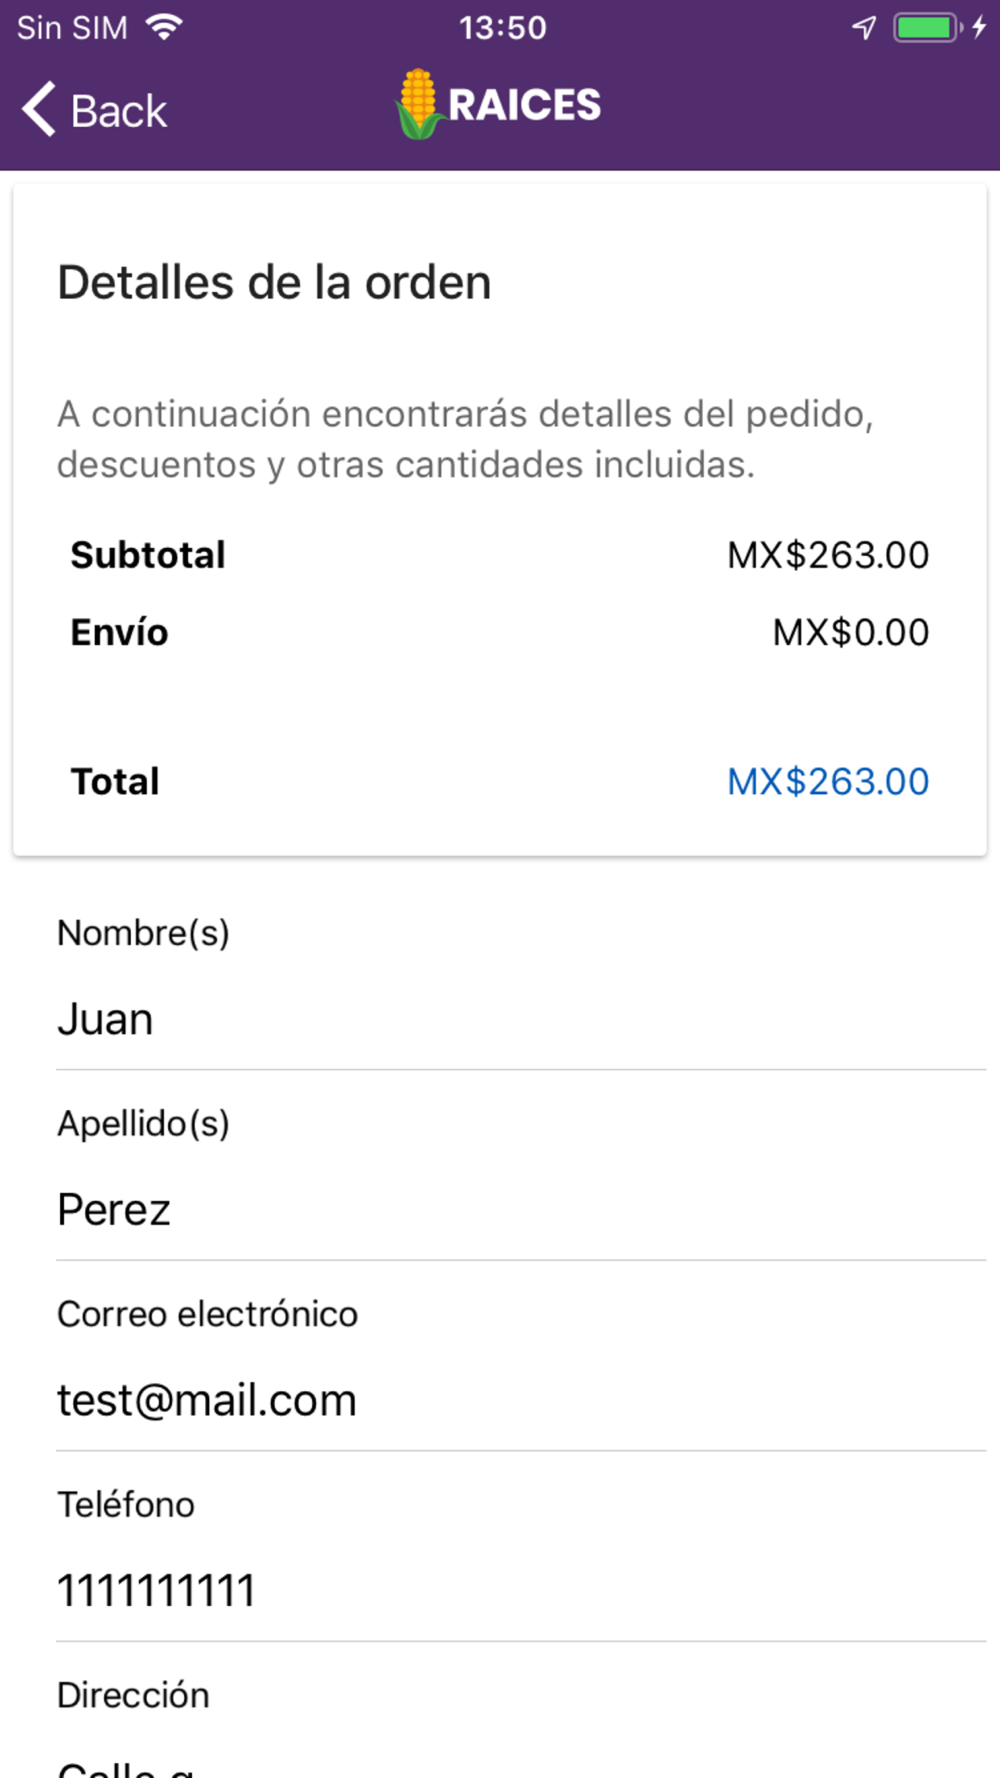The image size is (1000, 1778).
Task: Edit the Teléfono field with 1111111111
Action: [520, 1590]
